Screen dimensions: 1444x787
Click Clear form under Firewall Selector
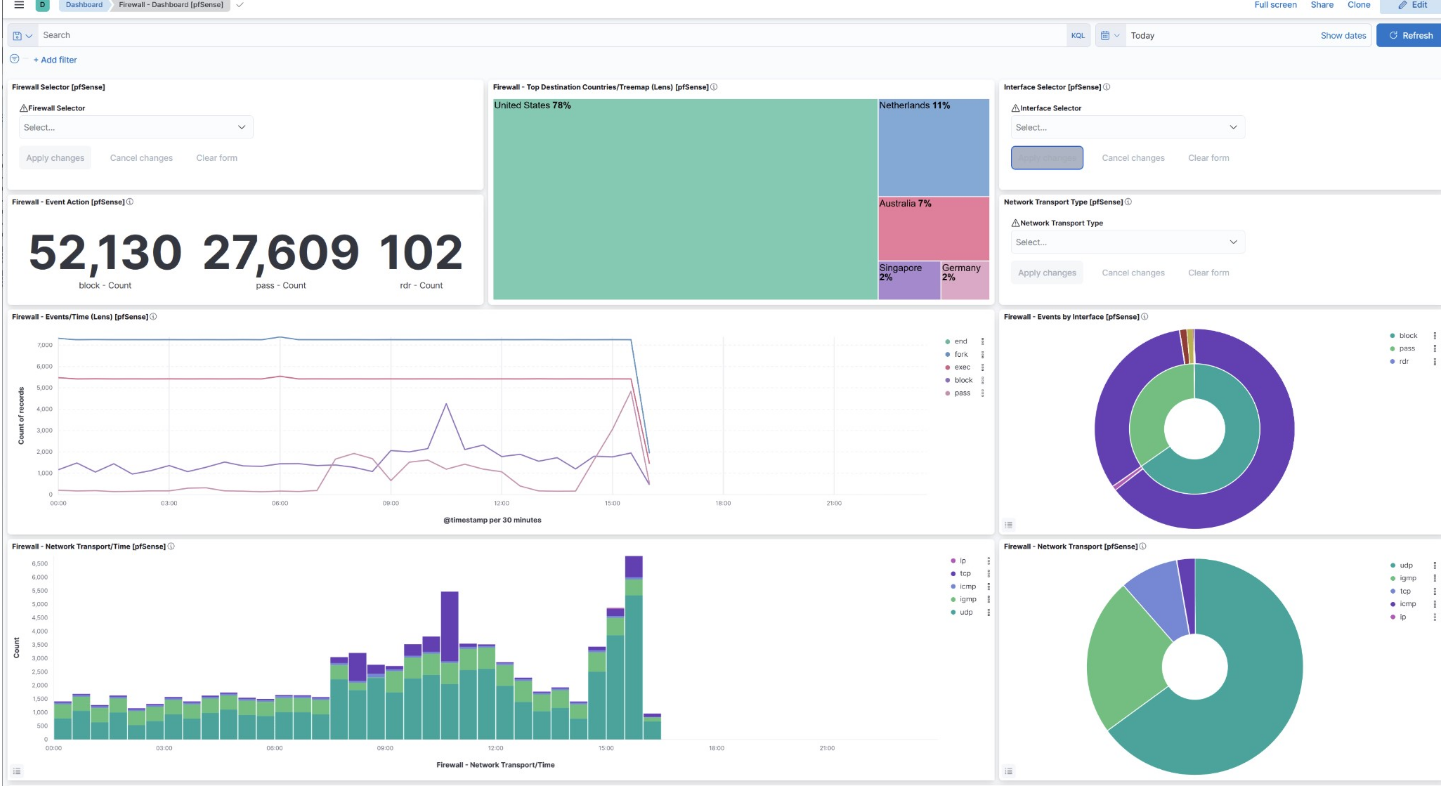point(217,158)
